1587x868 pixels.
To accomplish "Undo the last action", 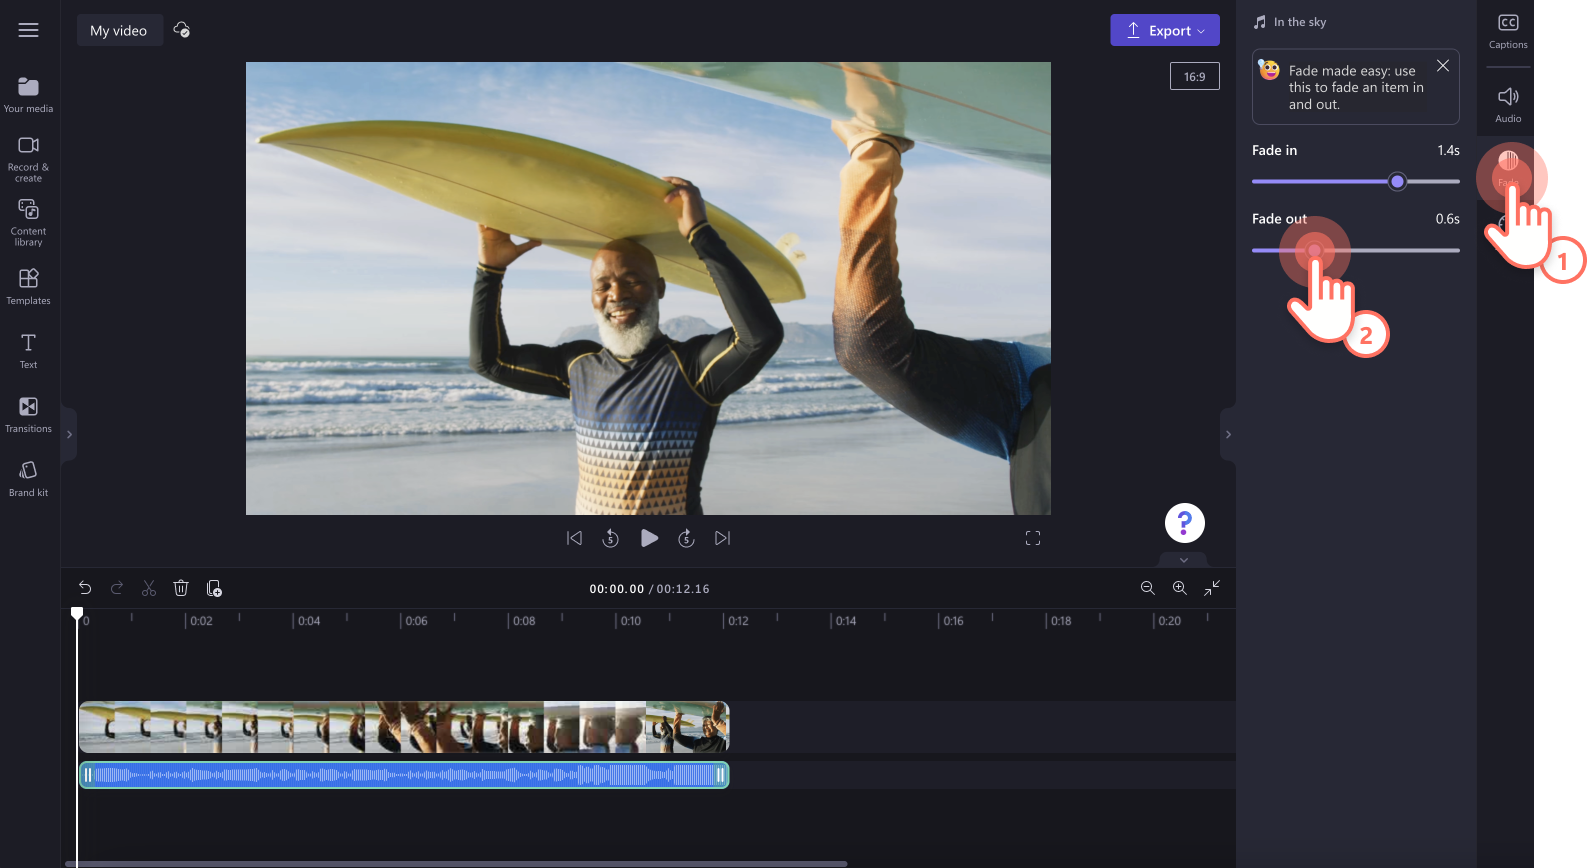I will 85,588.
